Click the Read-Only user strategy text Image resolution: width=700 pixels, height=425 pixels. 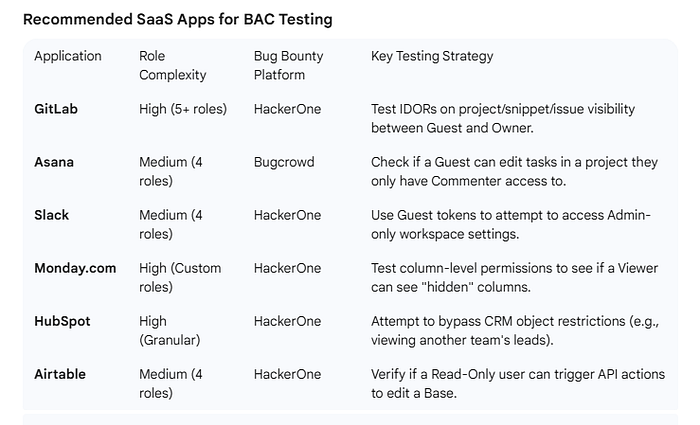[518, 383]
